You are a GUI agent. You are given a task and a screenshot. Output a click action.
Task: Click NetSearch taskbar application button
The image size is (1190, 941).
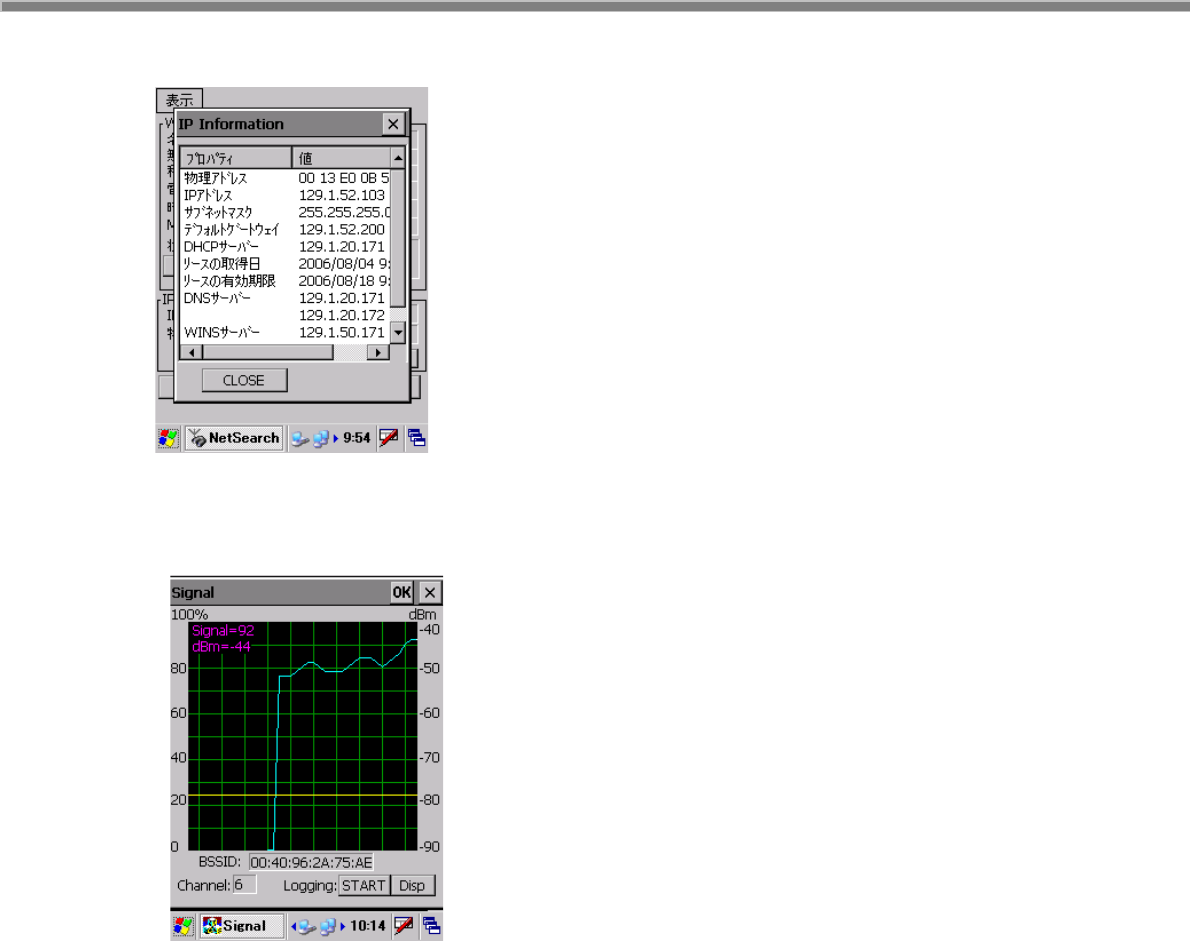(235, 438)
